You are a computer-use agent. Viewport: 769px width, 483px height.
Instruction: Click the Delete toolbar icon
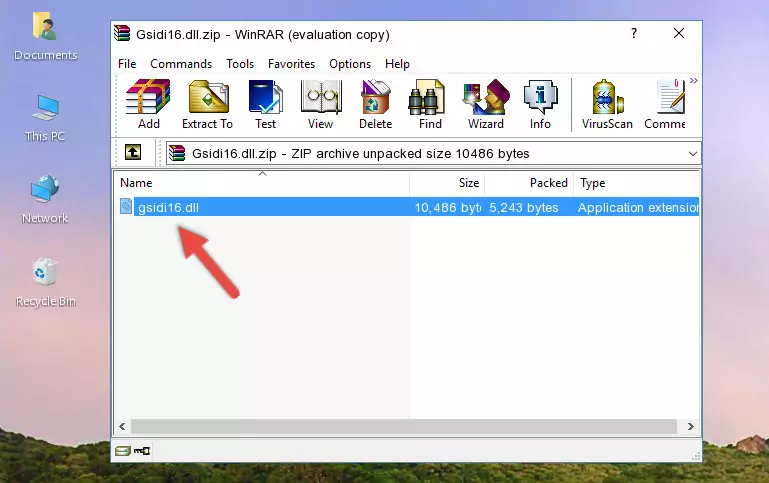point(376,104)
